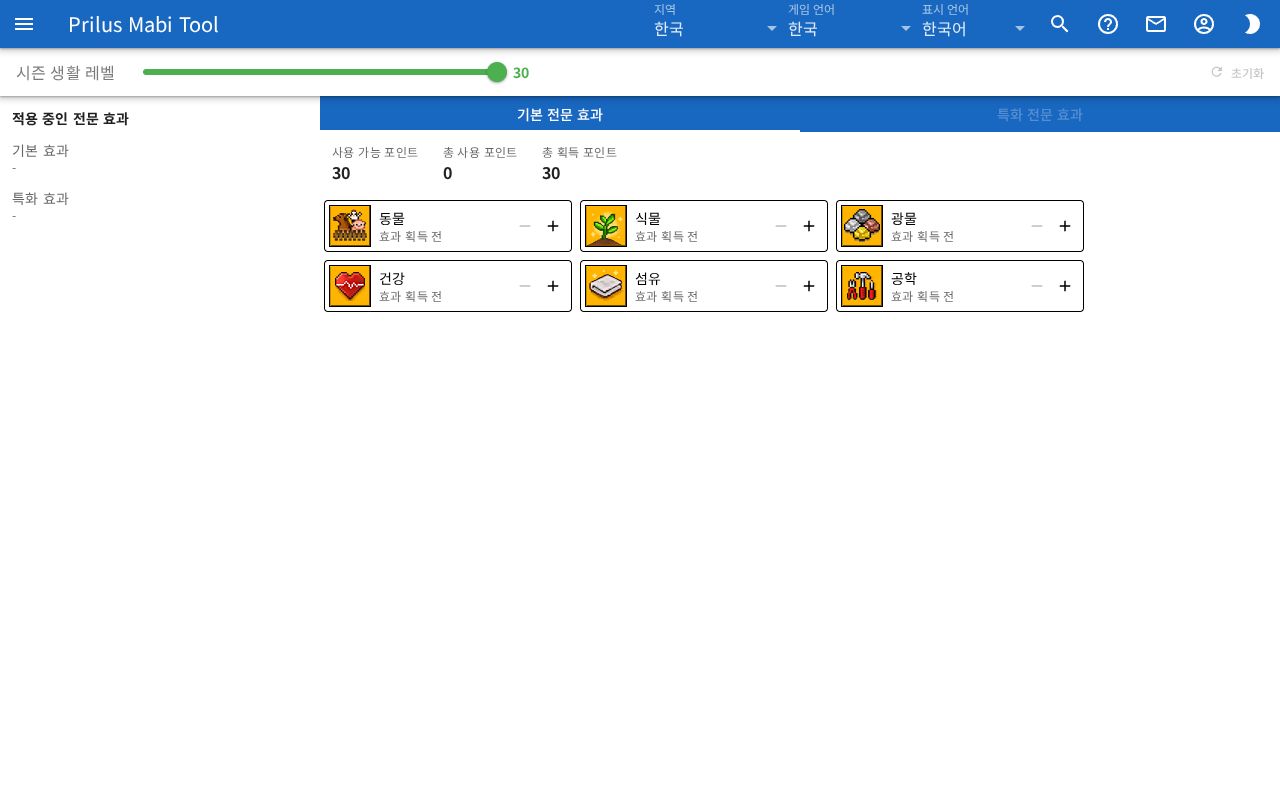The width and height of the screenshot is (1280, 800).
Task: Open the hamburger navigation menu
Action: (24, 24)
